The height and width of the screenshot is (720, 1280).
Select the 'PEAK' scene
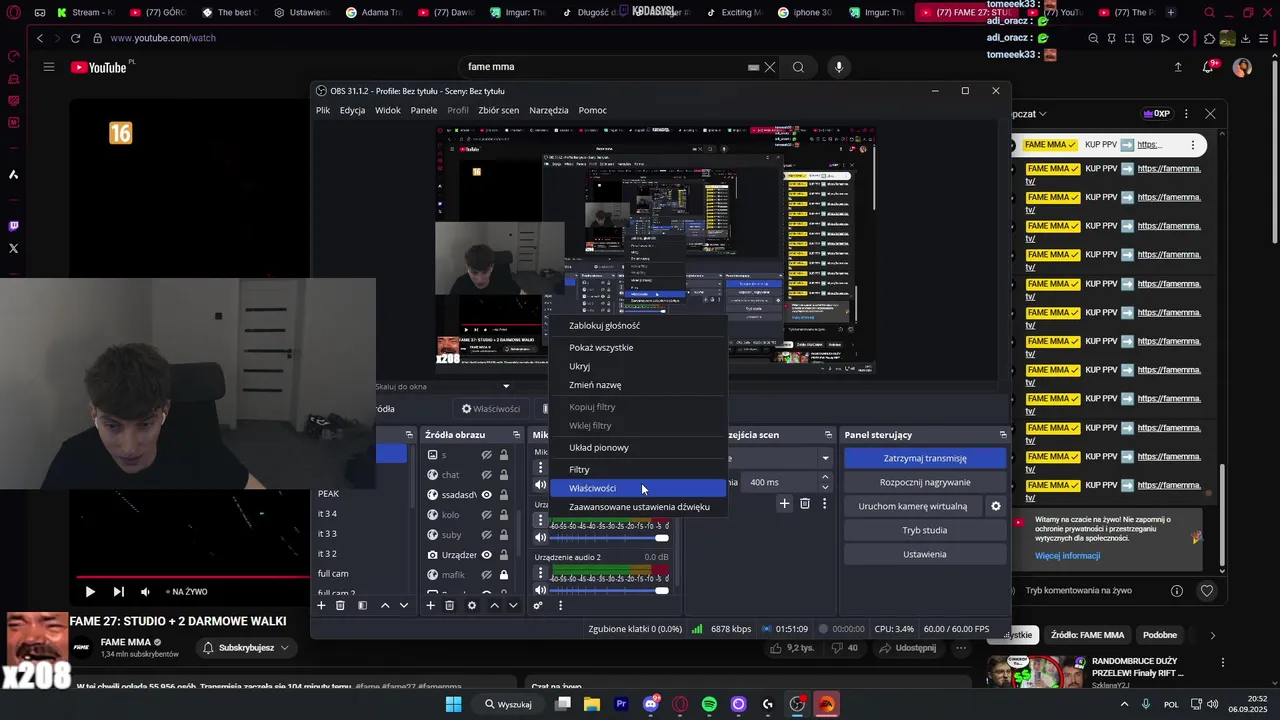coord(328,494)
